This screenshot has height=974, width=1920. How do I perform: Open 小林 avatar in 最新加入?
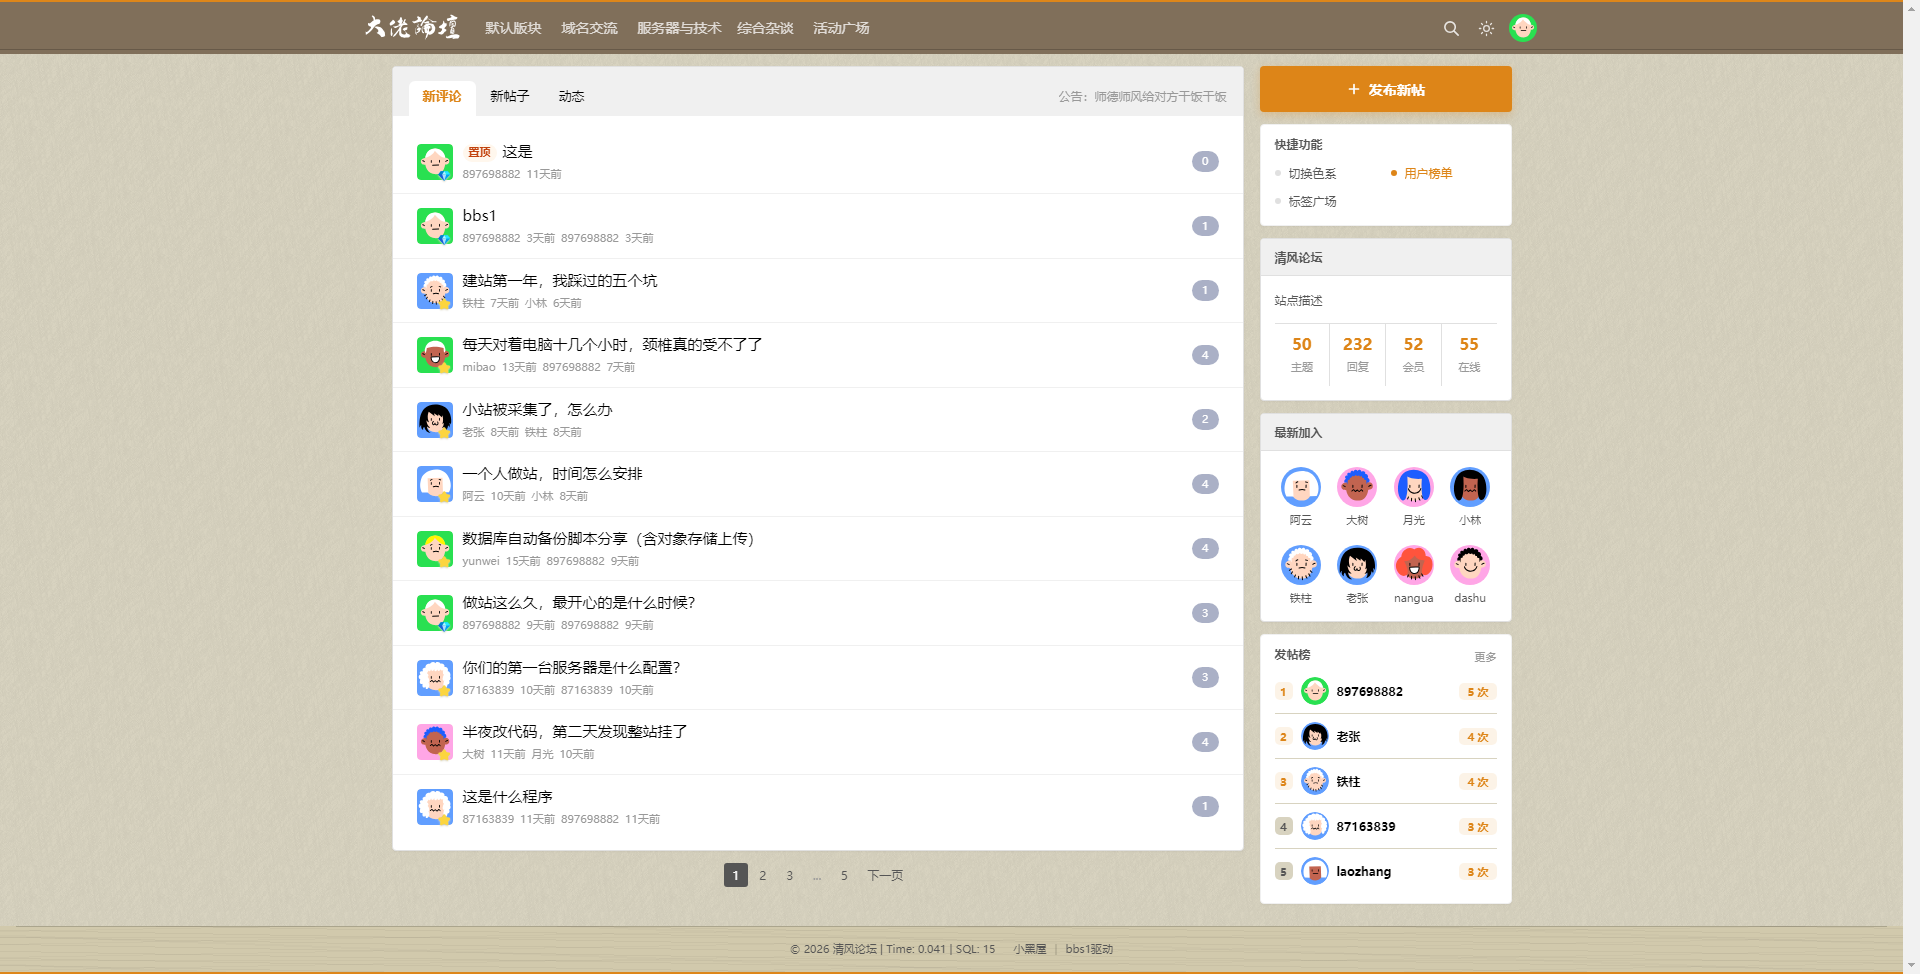pos(1469,487)
